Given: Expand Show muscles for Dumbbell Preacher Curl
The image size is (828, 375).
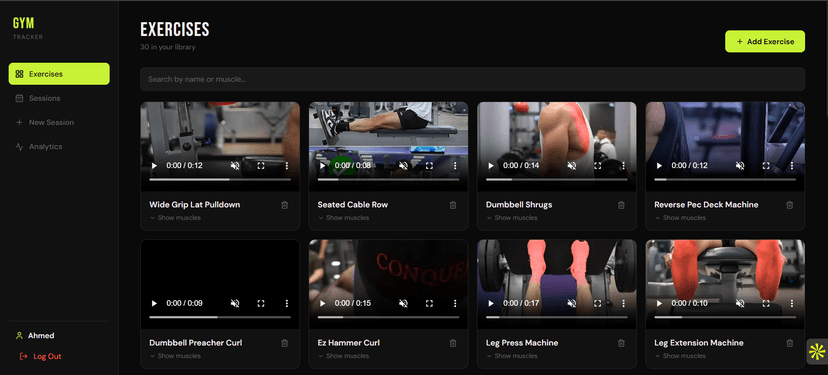Looking at the screenshot, I should 175,356.
